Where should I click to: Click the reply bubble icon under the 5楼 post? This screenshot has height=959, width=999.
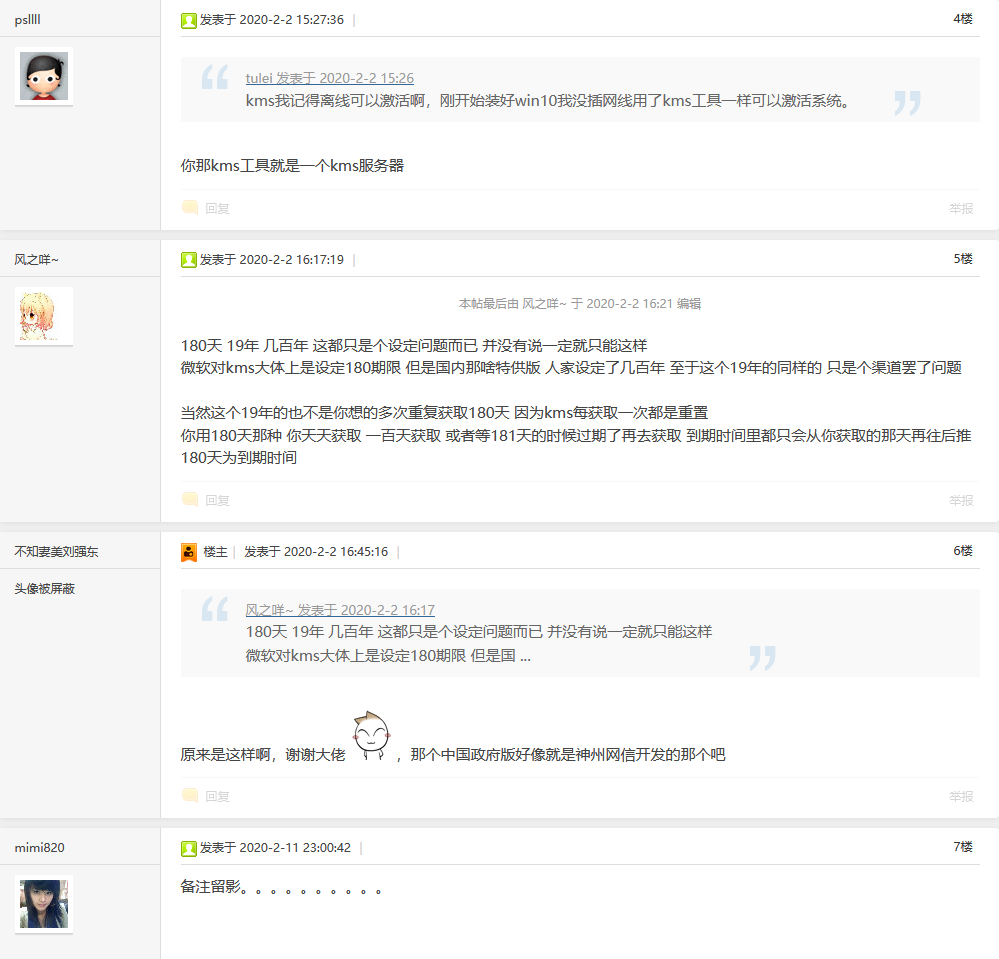(190, 500)
